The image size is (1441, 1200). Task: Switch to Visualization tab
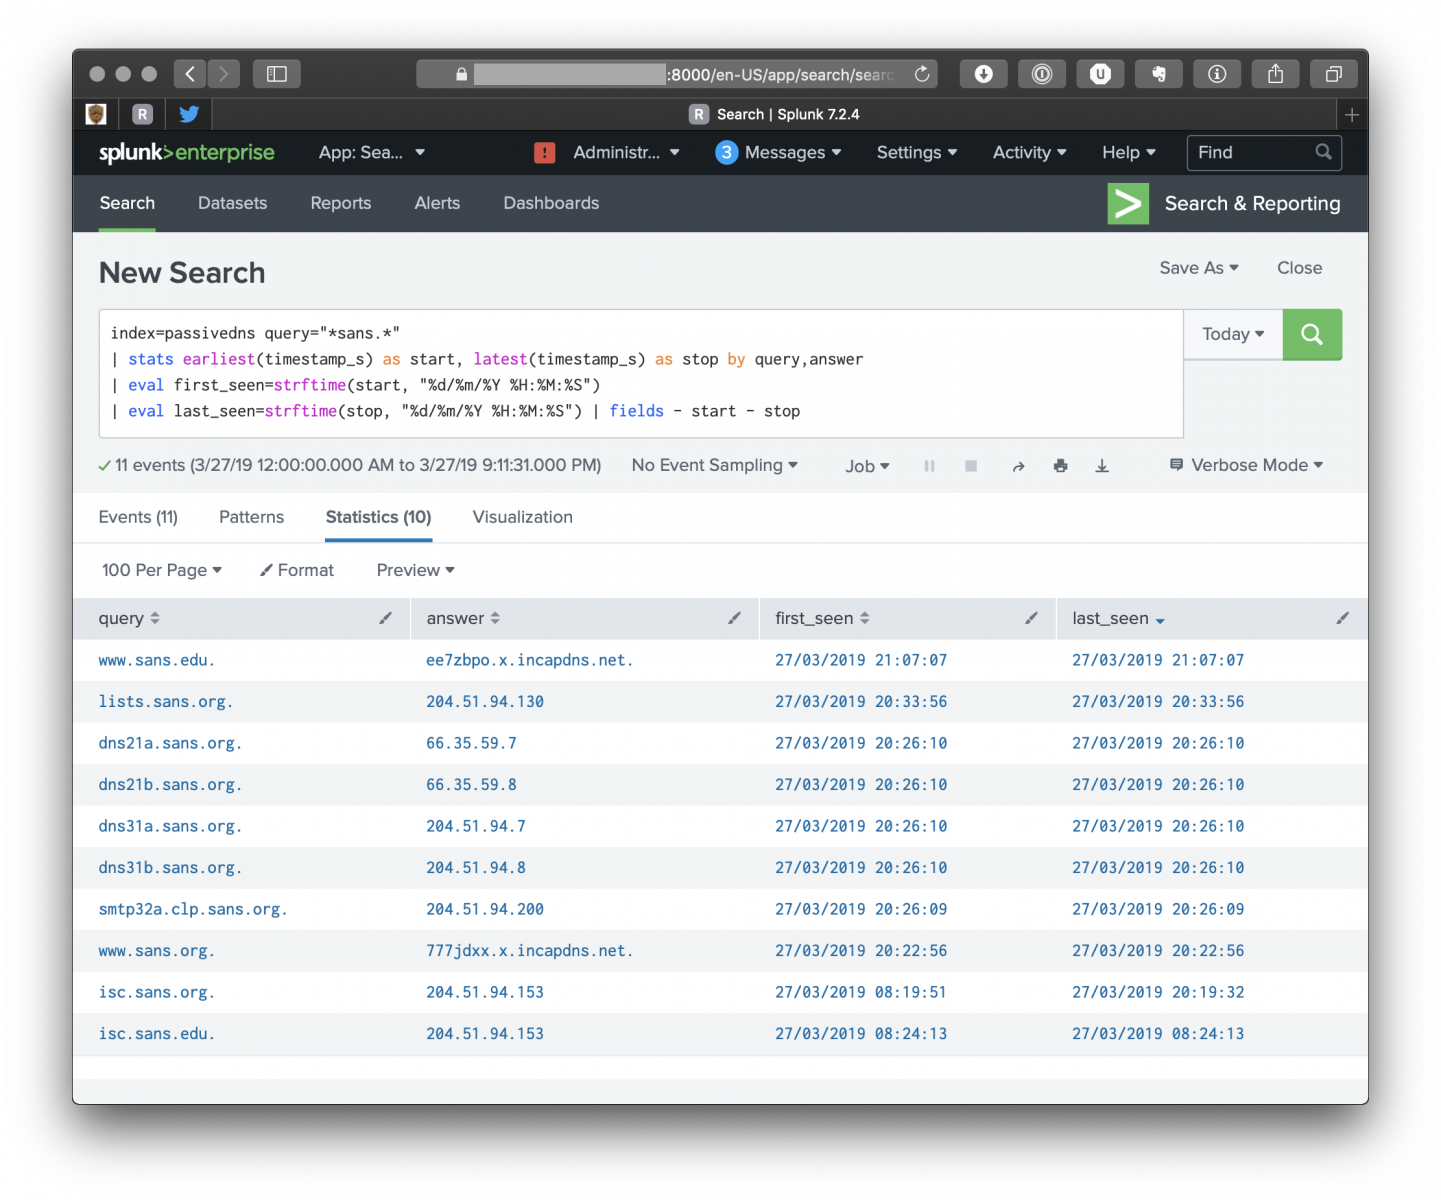click(x=522, y=517)
